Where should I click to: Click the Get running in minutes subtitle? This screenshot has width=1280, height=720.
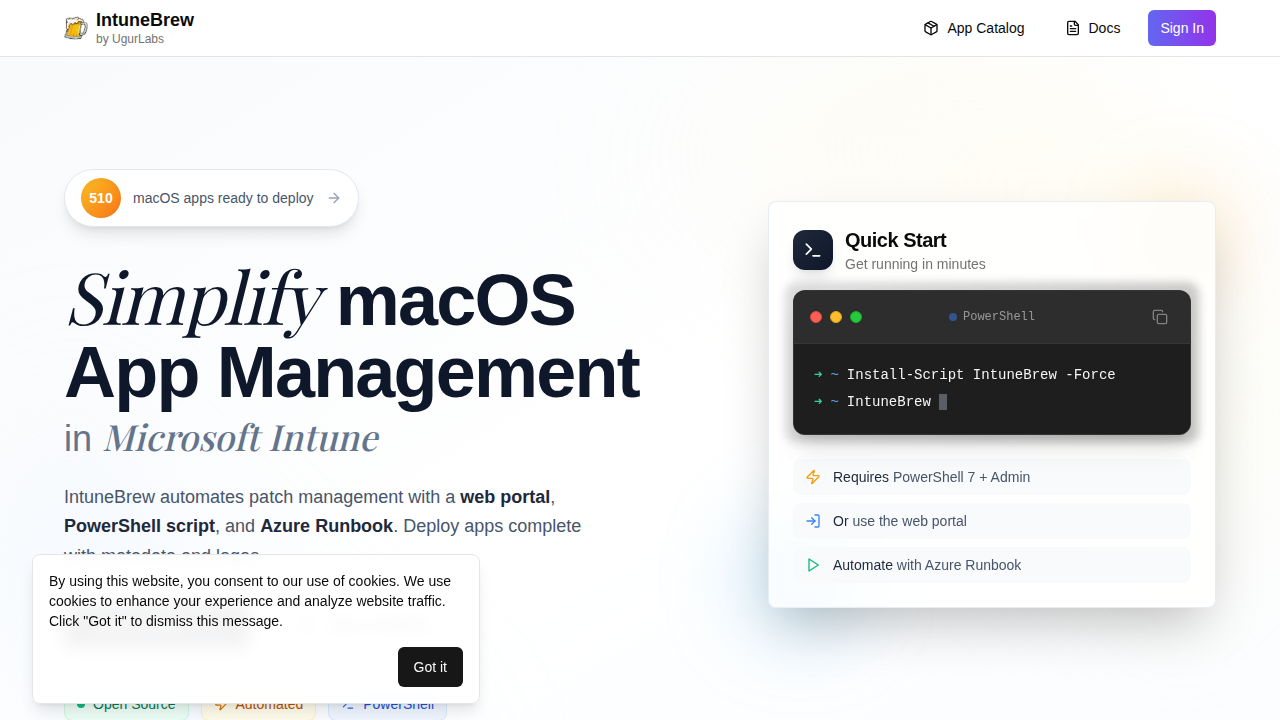point(915,264)
